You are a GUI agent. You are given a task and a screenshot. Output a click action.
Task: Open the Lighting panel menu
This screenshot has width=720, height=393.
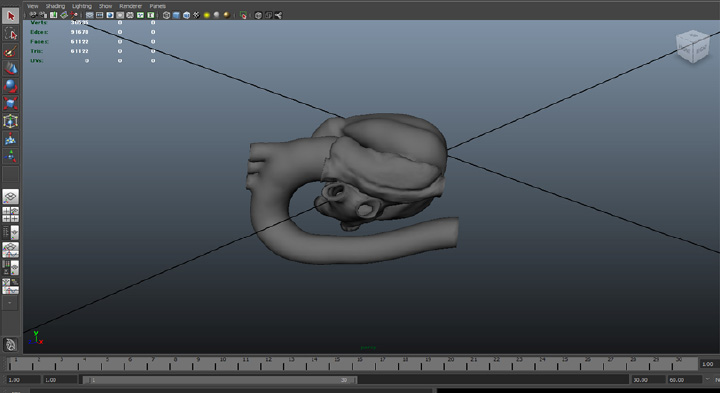(x=82, y=6)
